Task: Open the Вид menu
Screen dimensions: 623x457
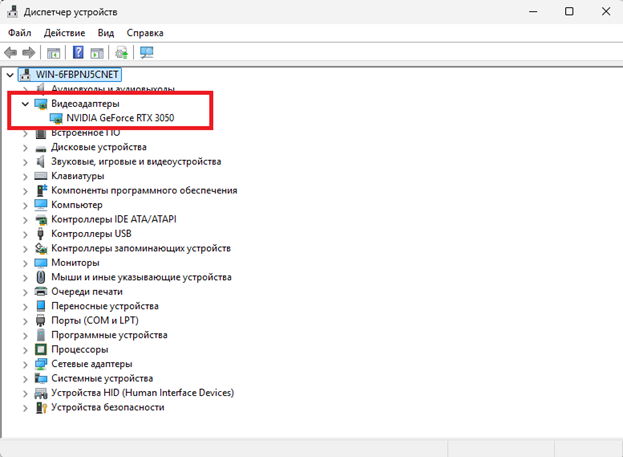Action: tap(106, 33)
